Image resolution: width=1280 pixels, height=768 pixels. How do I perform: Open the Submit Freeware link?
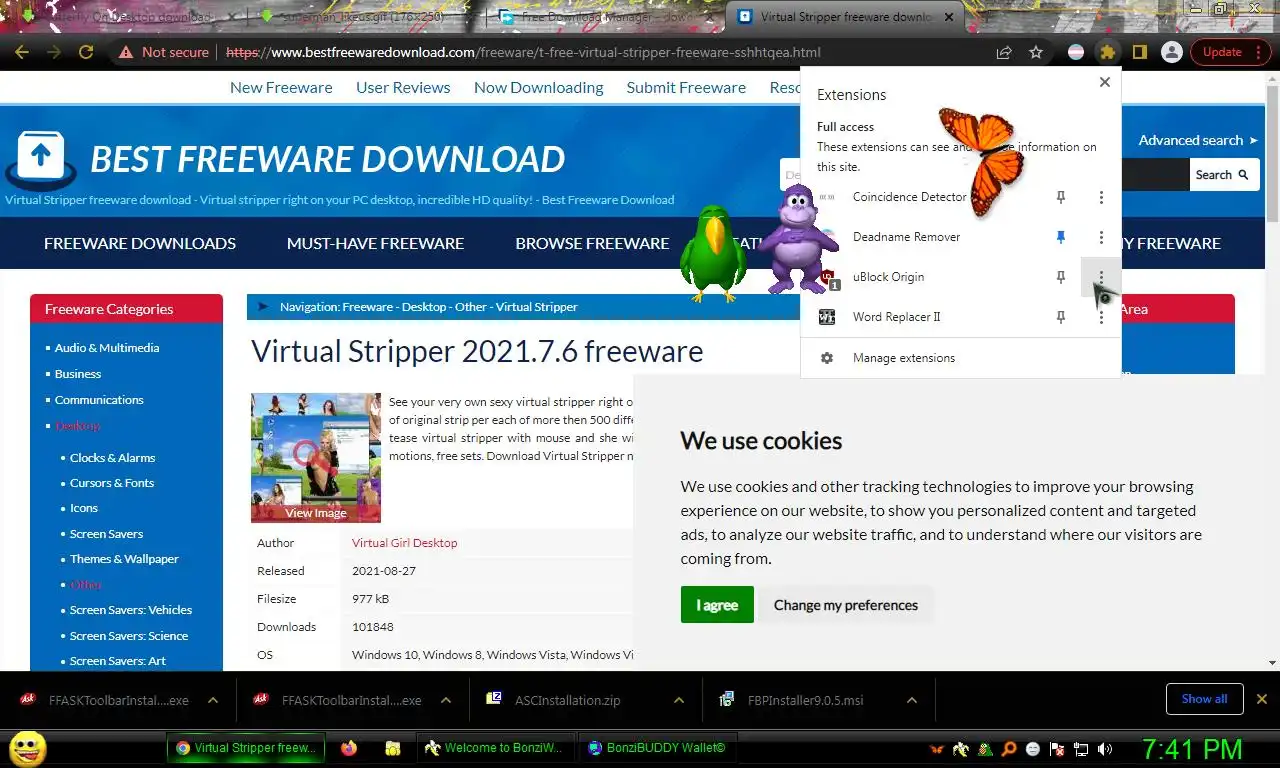click(x=686, y=87)
